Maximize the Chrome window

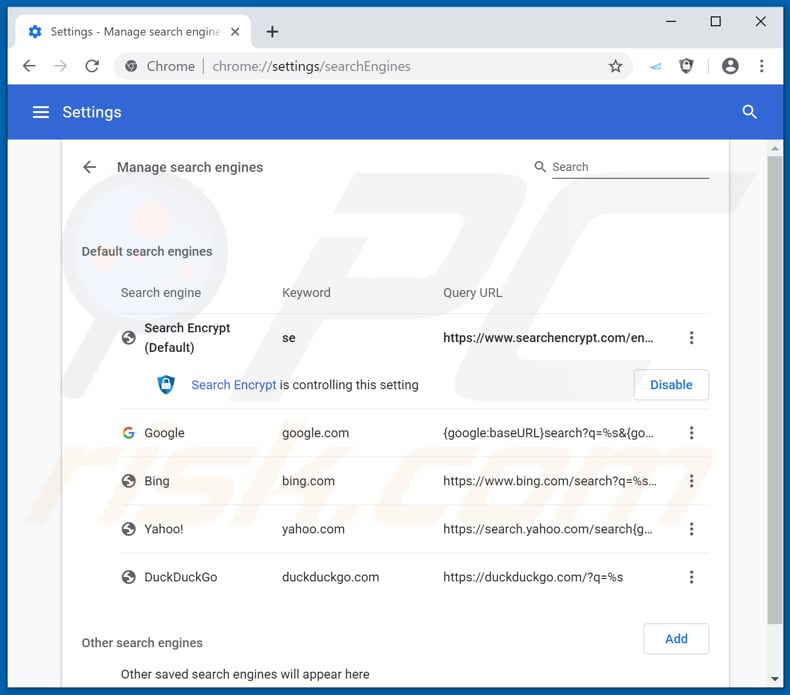[715, 21]
